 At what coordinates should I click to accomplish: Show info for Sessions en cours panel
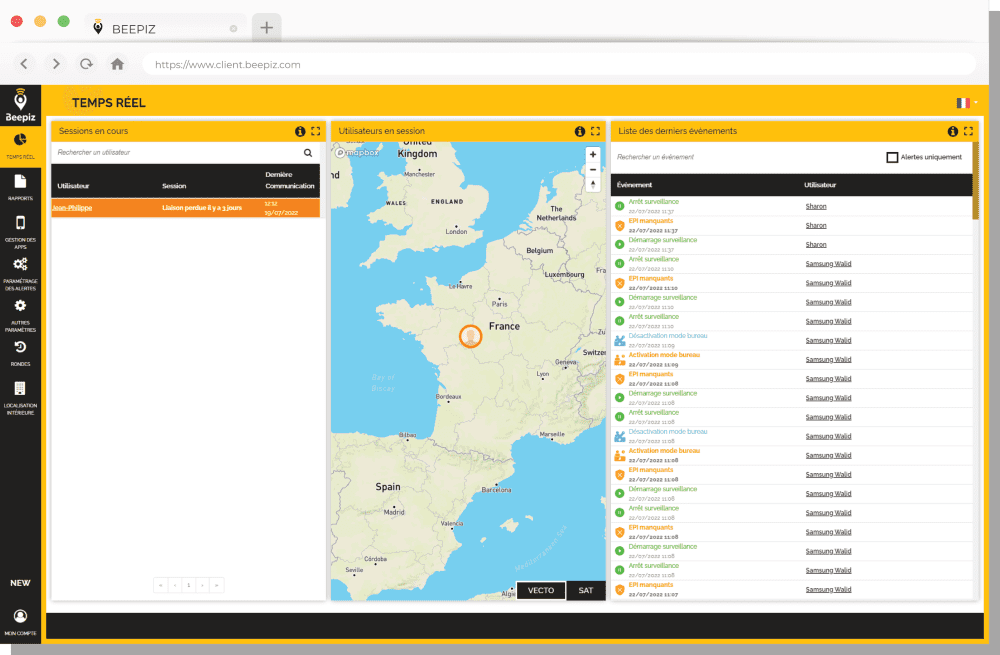click(x=300, y=131)
